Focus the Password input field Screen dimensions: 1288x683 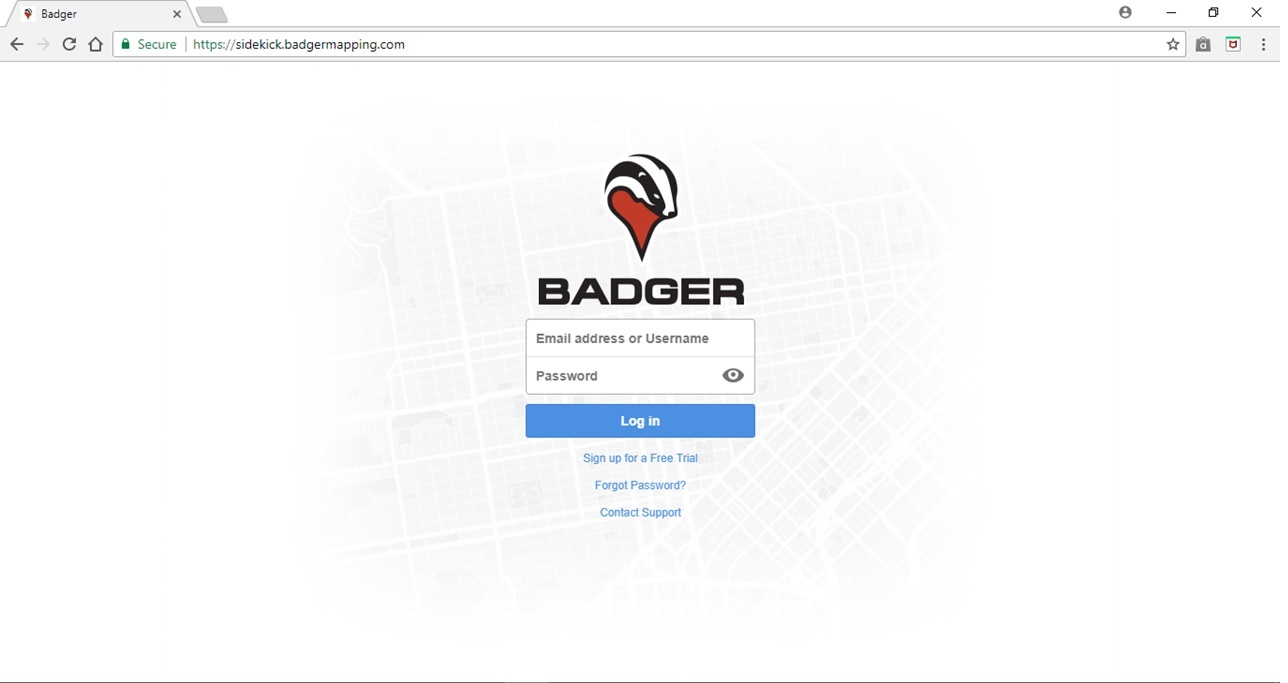point(640,376)
